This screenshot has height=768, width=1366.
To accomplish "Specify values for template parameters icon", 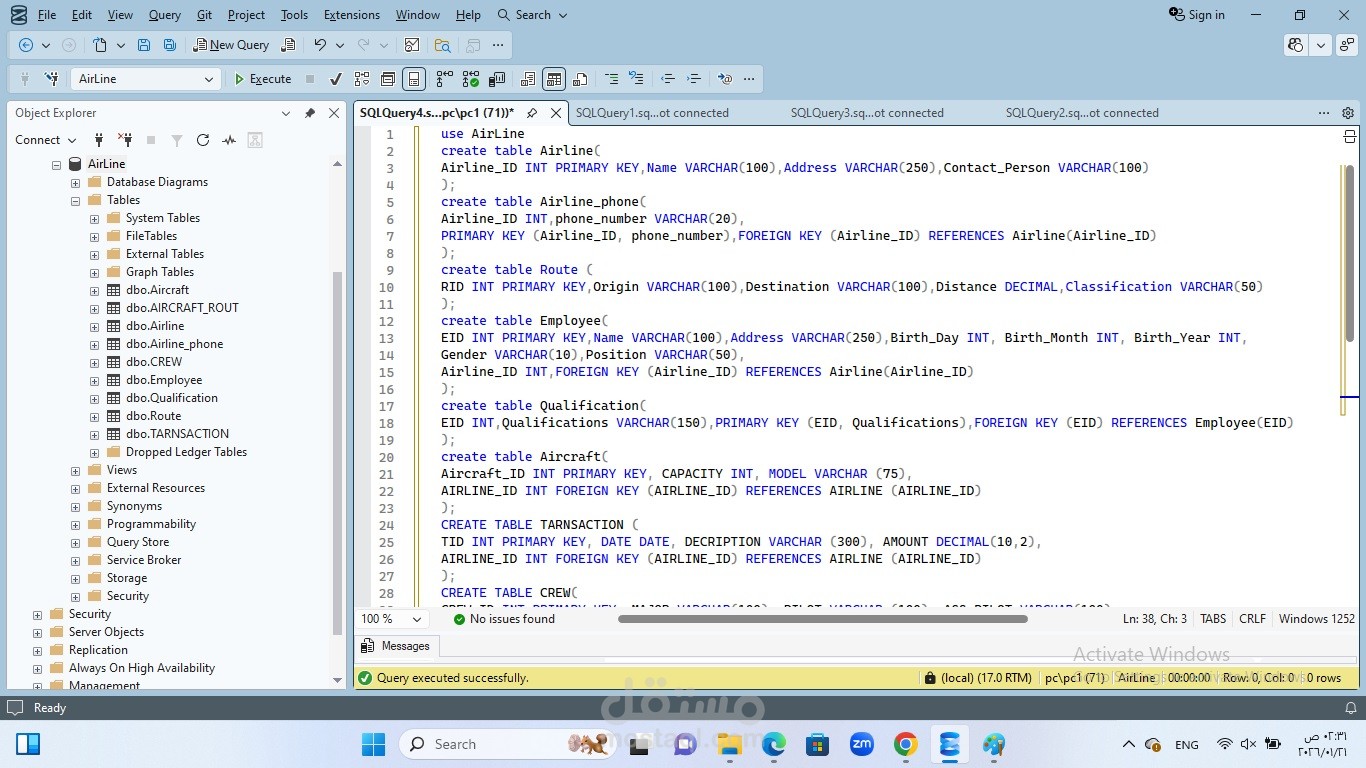I will pos(725,79).
